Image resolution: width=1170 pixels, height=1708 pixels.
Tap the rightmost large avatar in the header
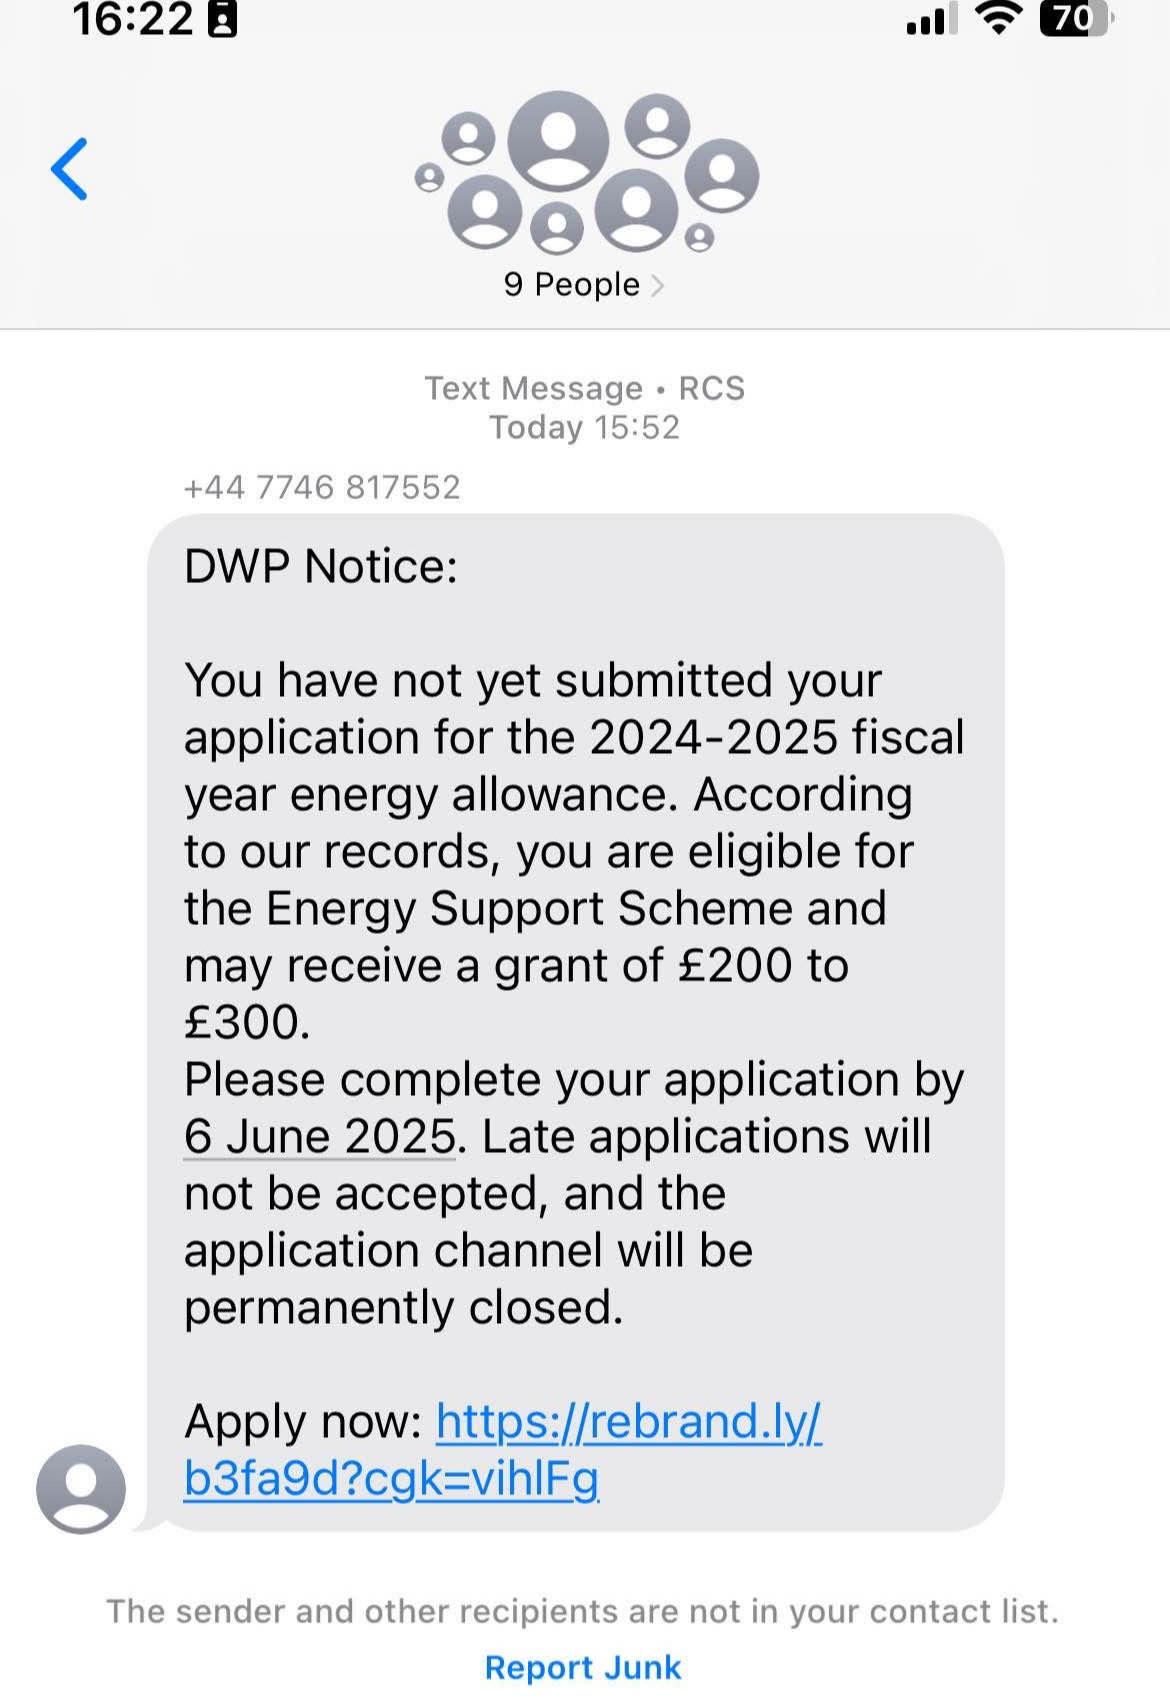coord(722,174)
